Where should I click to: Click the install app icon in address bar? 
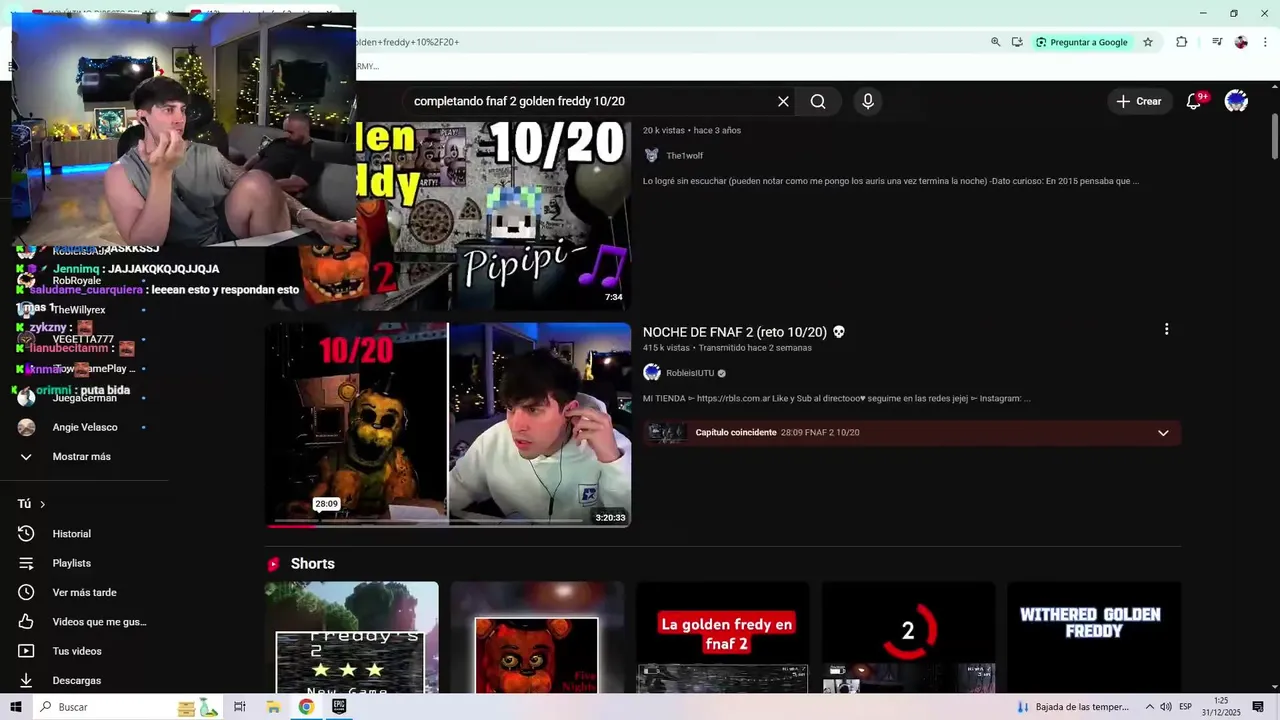coord(1017,42)
